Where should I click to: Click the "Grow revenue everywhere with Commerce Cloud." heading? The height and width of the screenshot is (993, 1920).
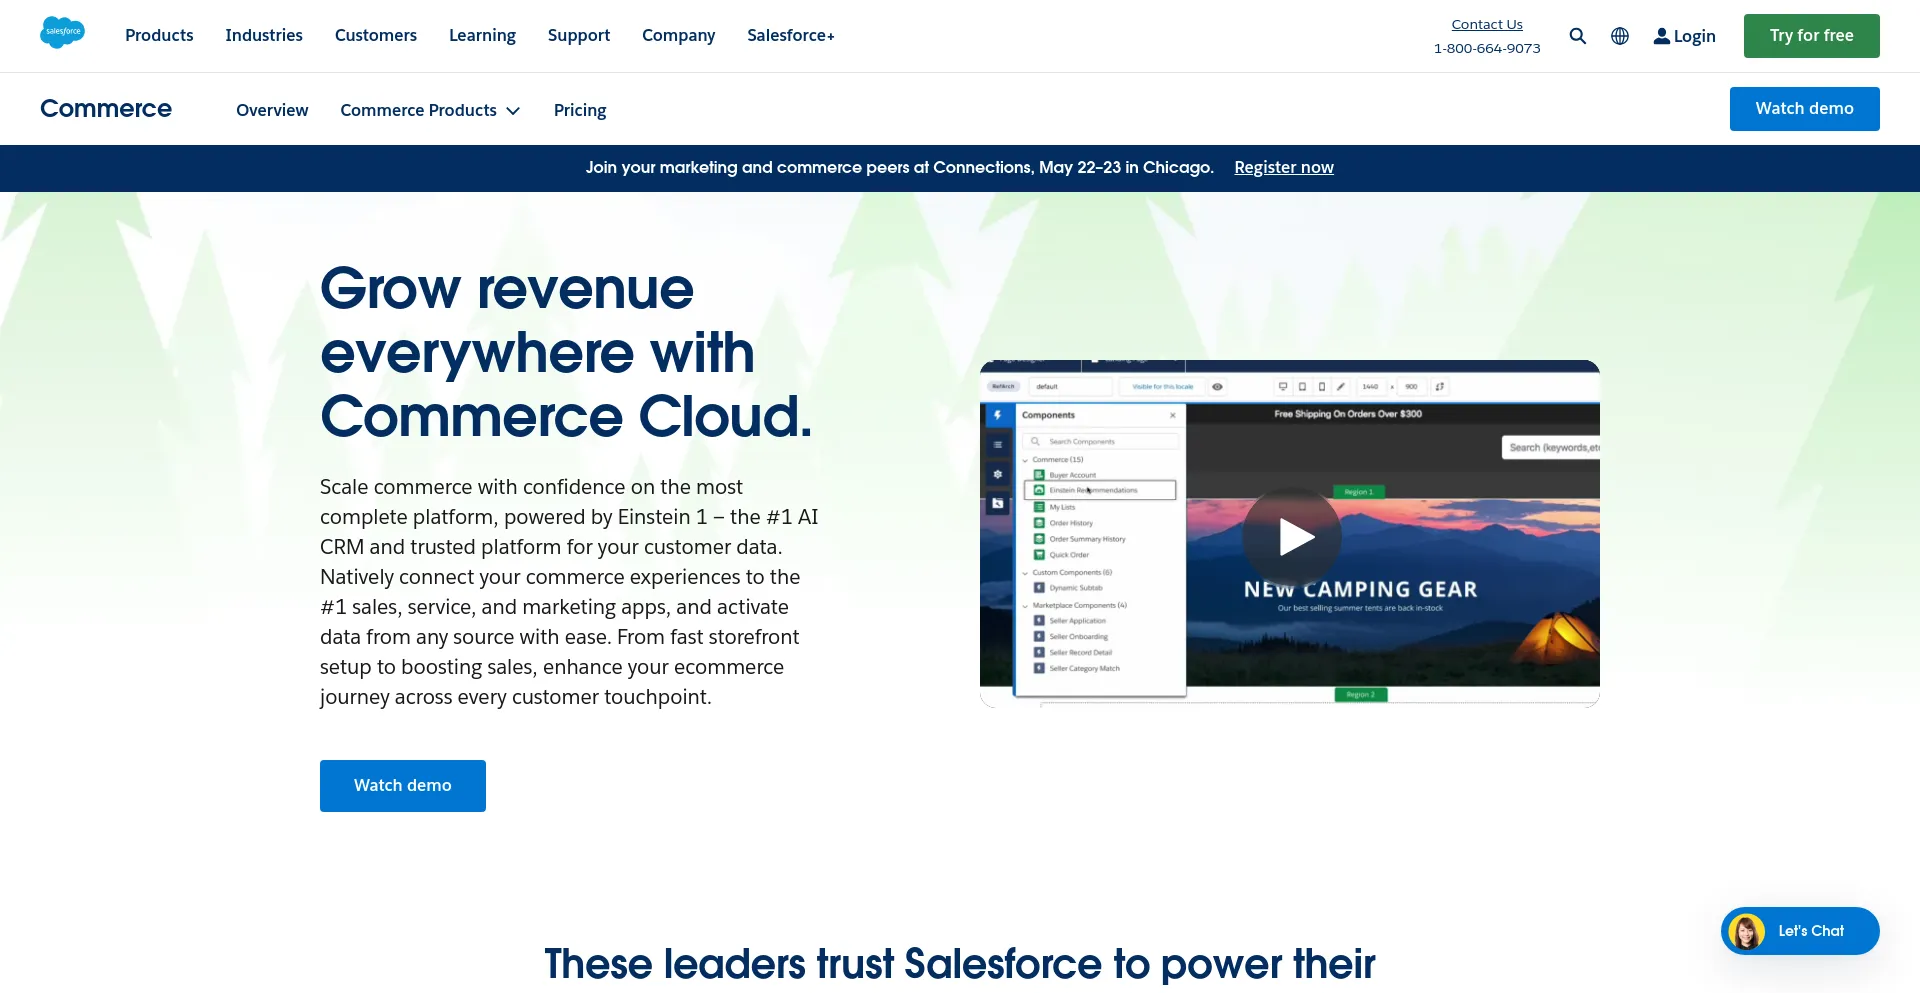click(566, 352)
